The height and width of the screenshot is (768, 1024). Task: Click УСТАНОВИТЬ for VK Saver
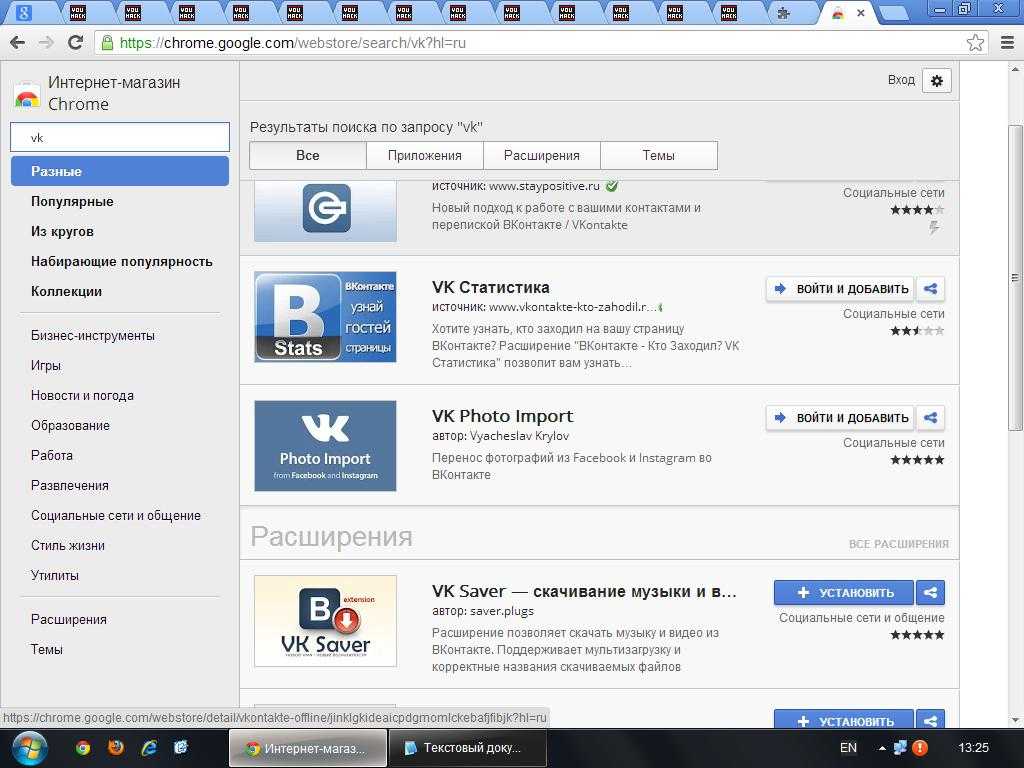844,592
